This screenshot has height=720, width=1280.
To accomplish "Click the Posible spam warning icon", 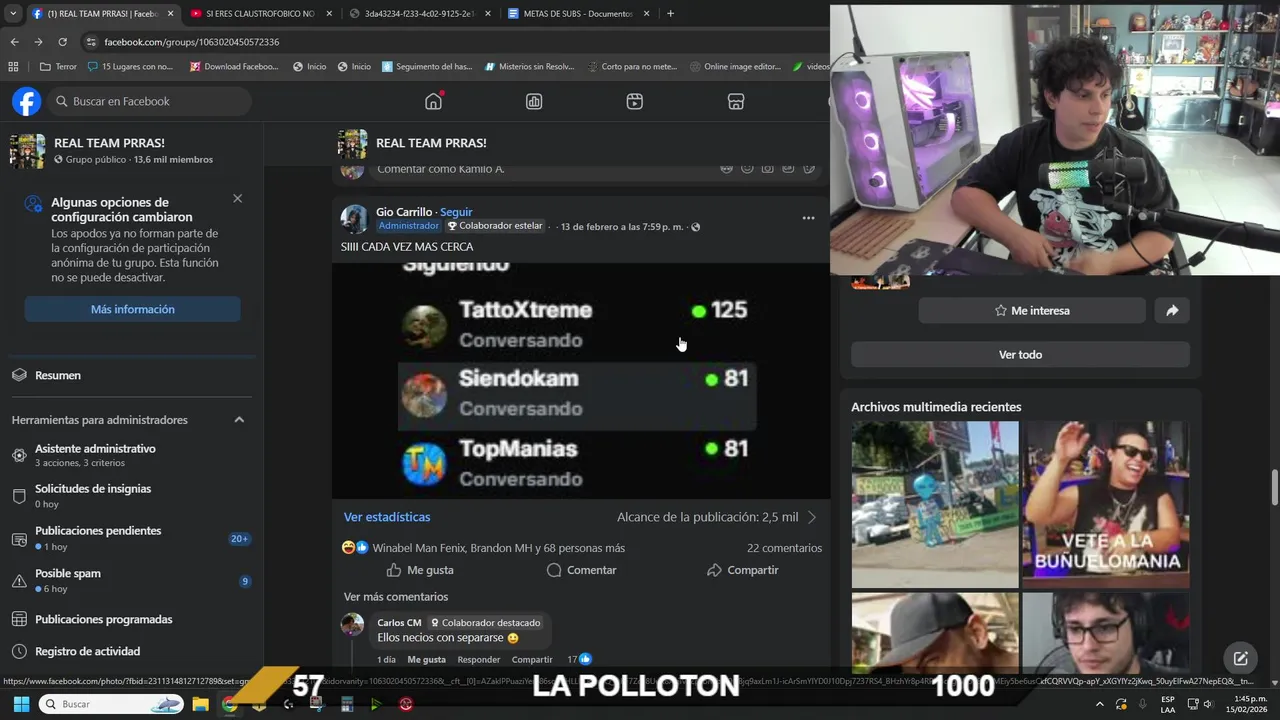I will click(19, 581).
